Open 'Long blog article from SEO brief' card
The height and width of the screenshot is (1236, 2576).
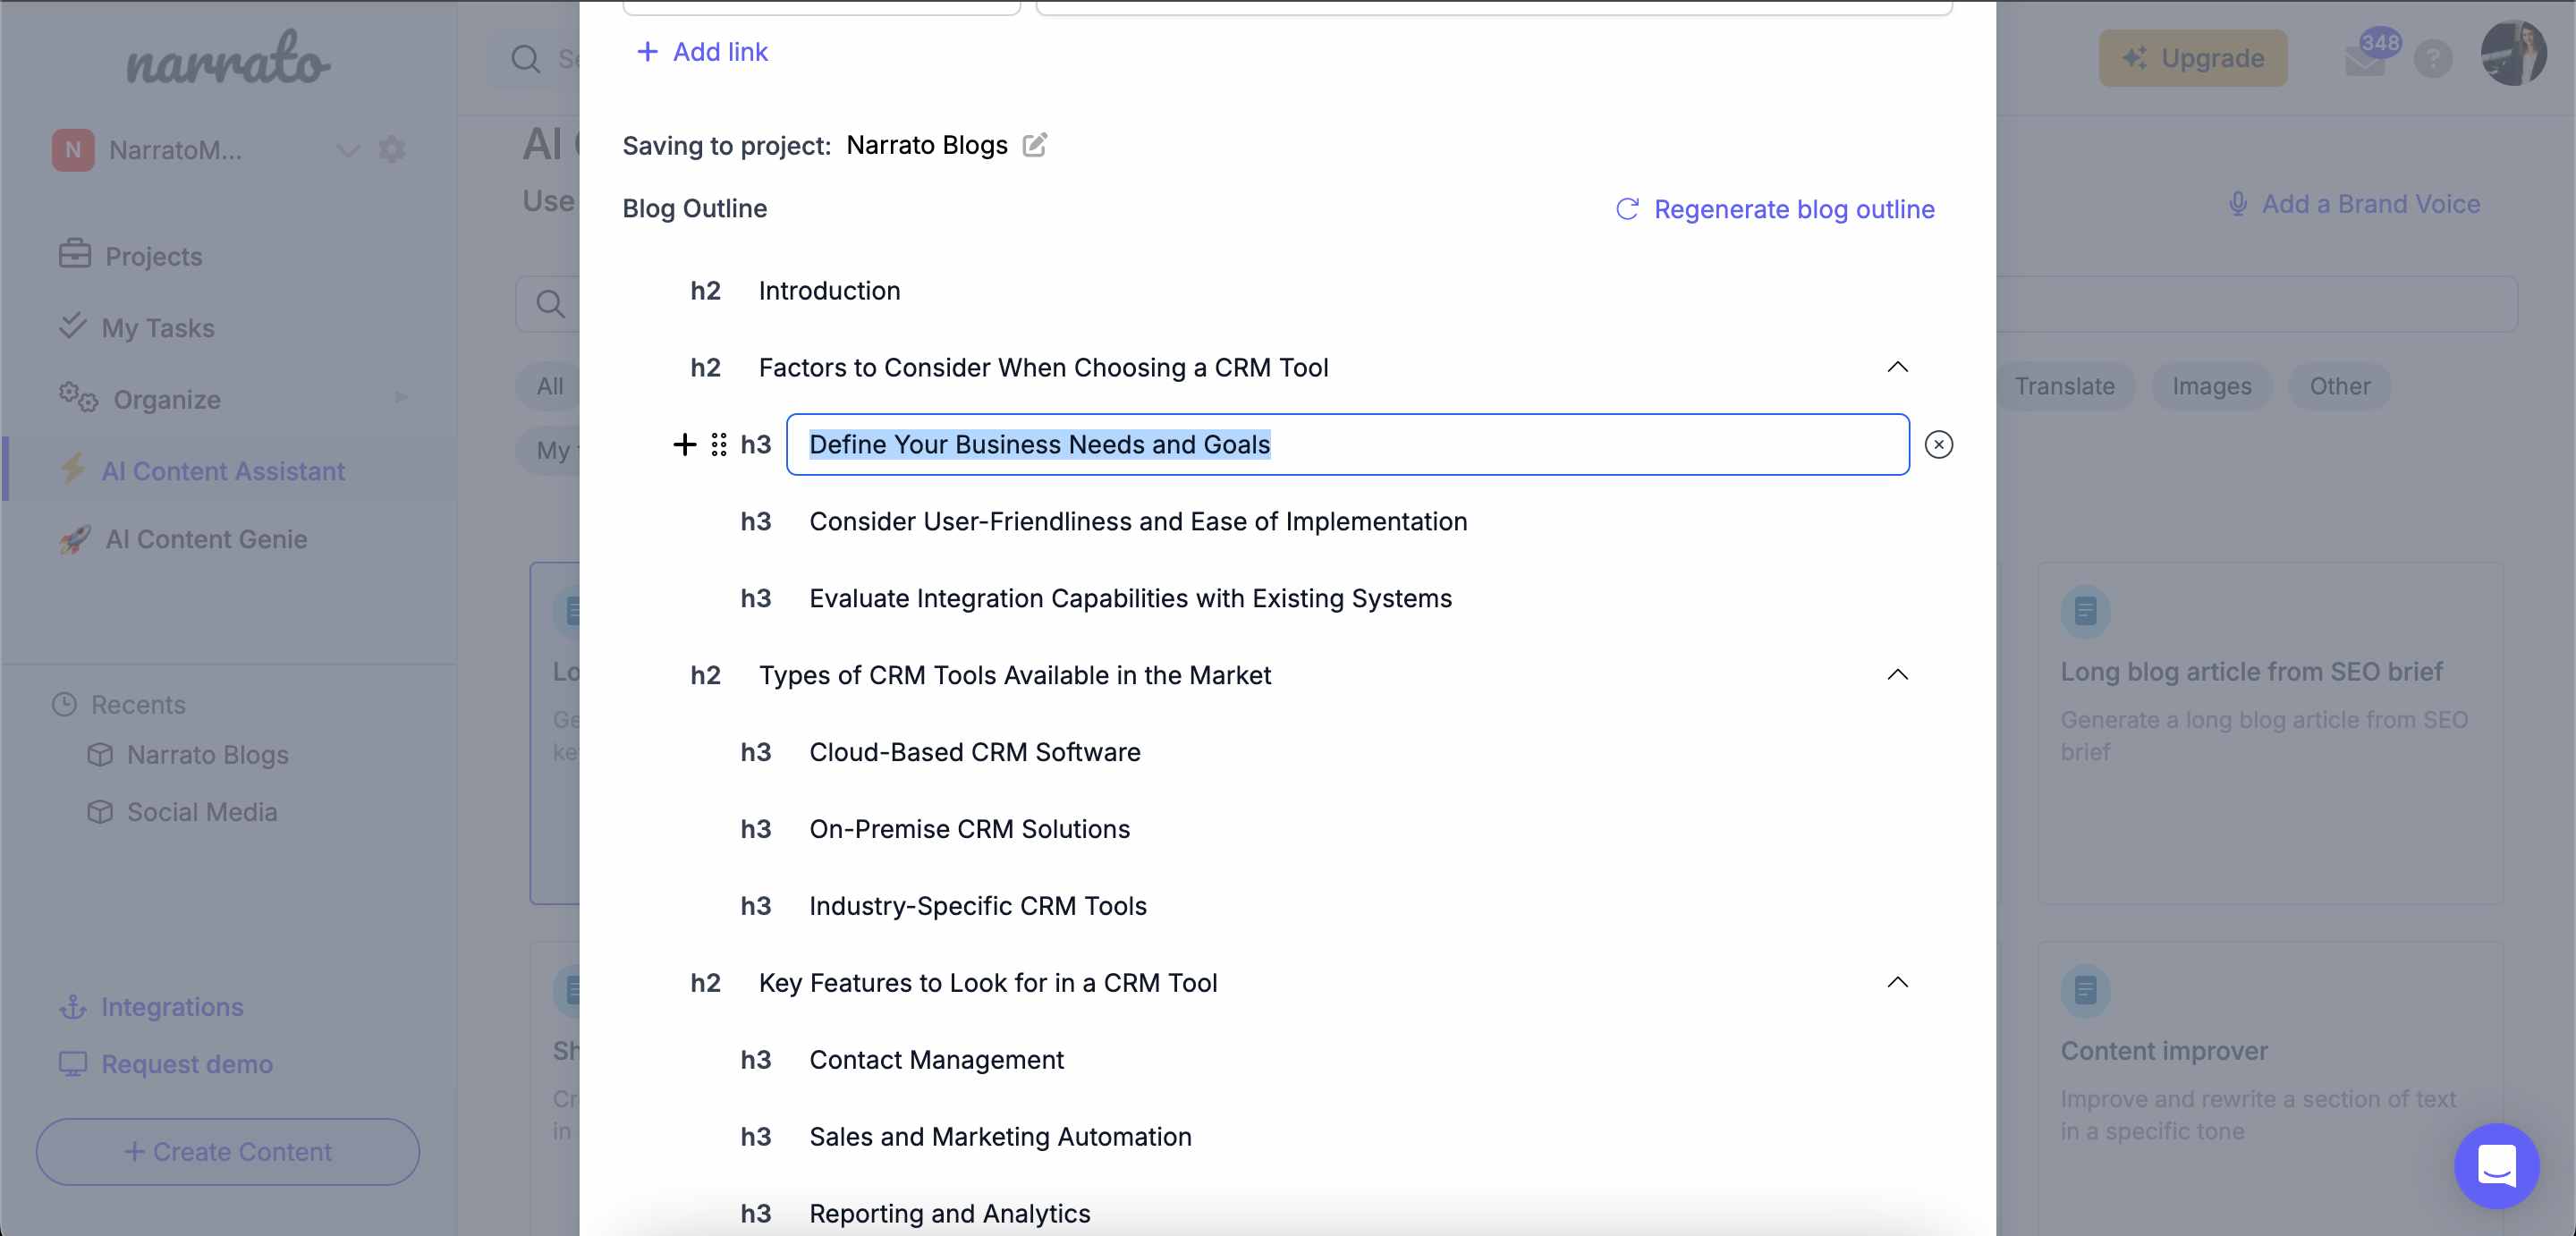[x=2270, y=733]
